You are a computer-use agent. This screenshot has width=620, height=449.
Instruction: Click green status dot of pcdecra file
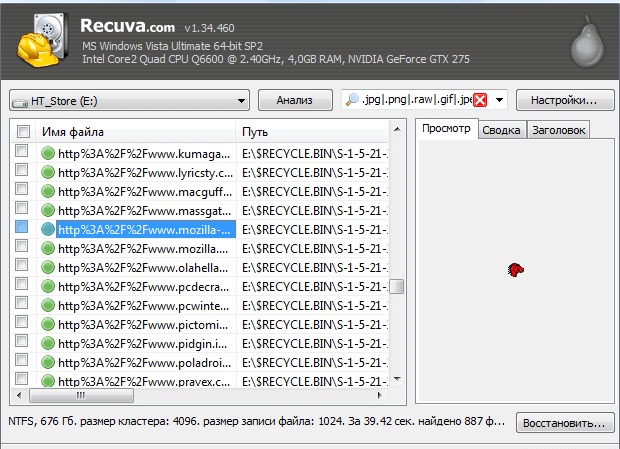48,286
